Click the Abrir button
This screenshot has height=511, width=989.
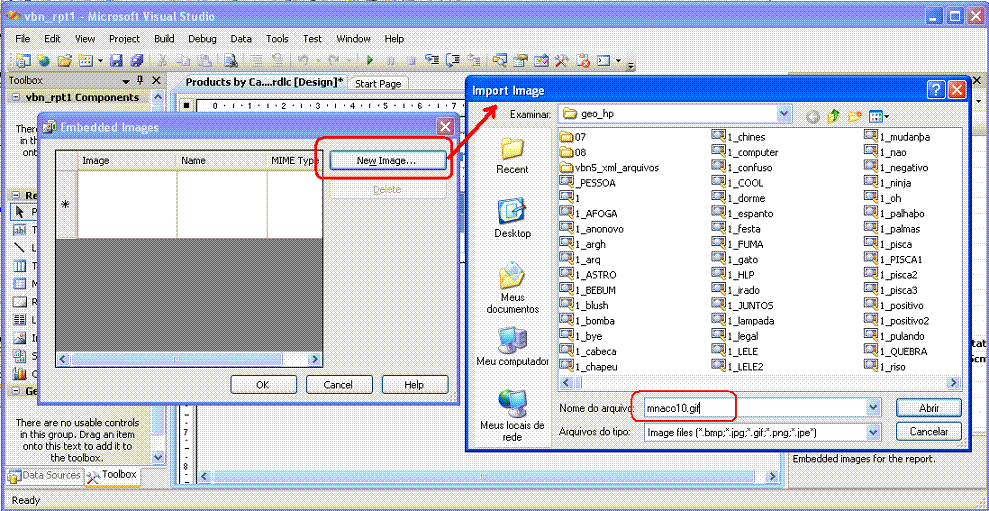(x=928, y=408)
